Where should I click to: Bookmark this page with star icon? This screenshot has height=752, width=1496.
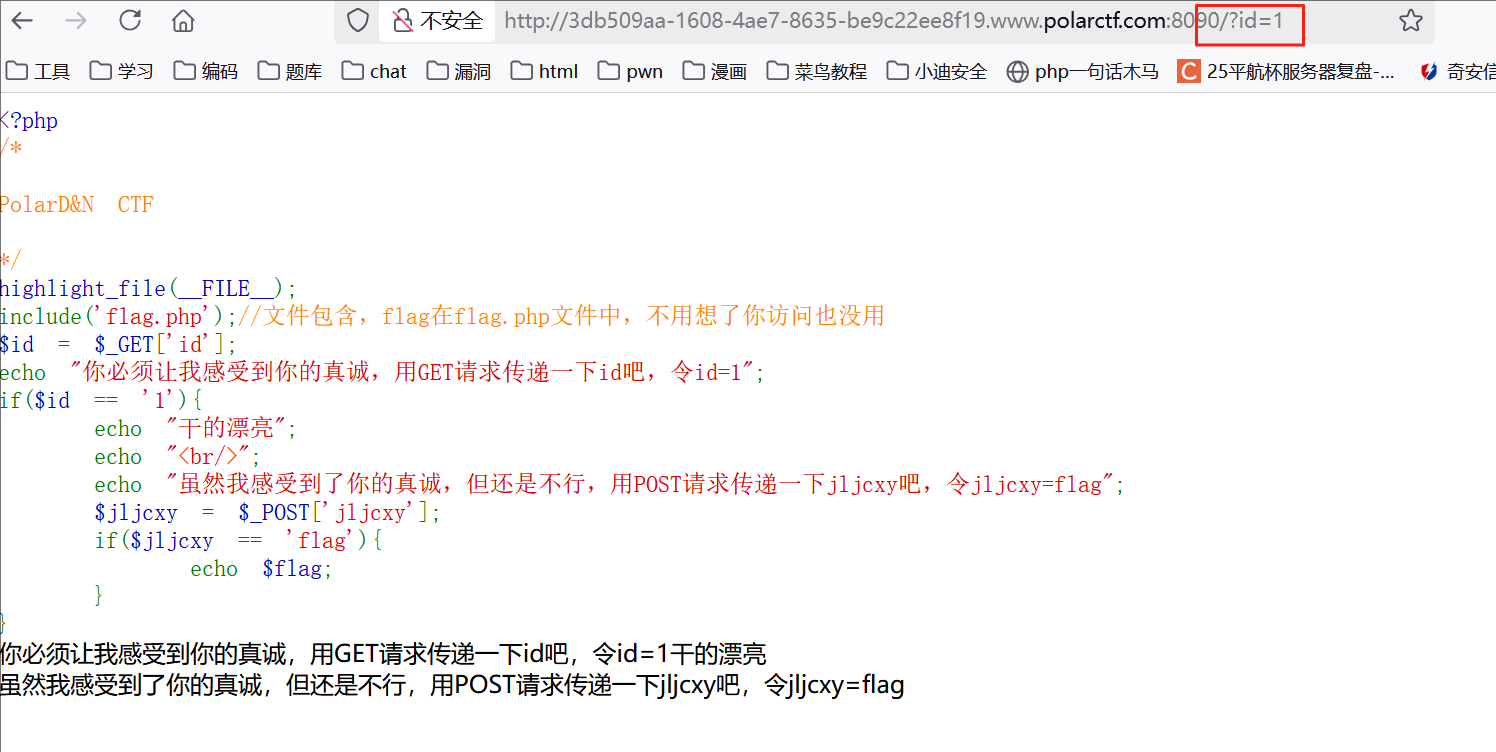pos(1410,20)
